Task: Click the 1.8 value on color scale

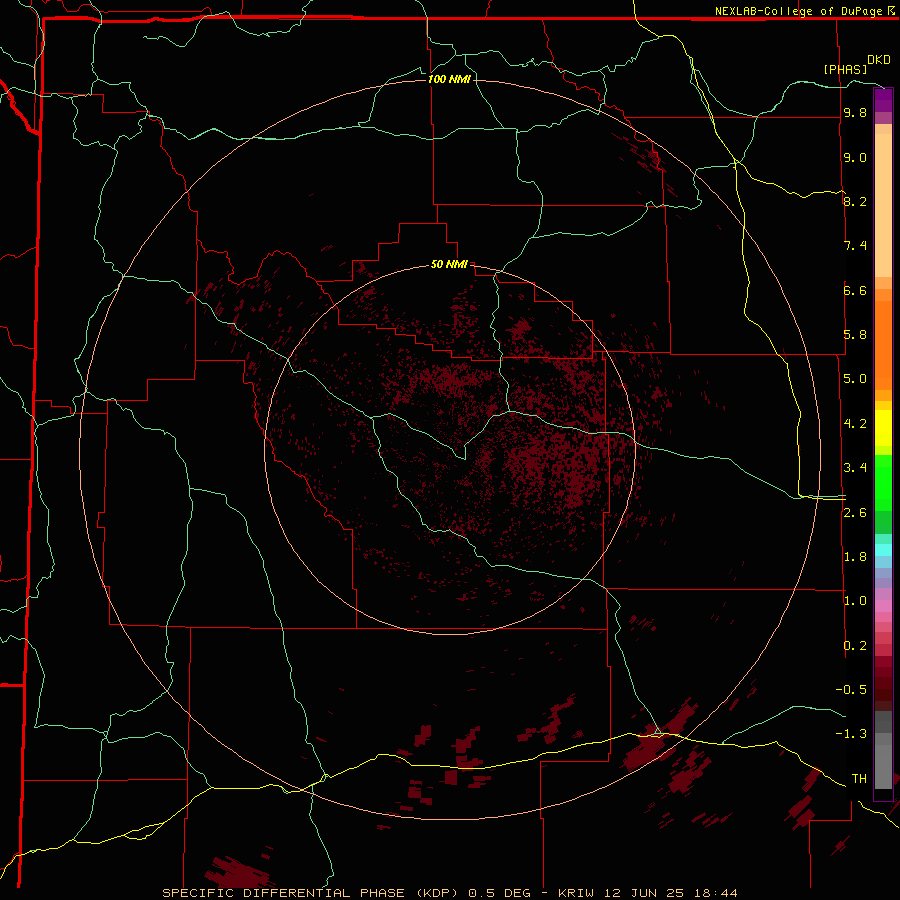Action: [x=855, y=557]
